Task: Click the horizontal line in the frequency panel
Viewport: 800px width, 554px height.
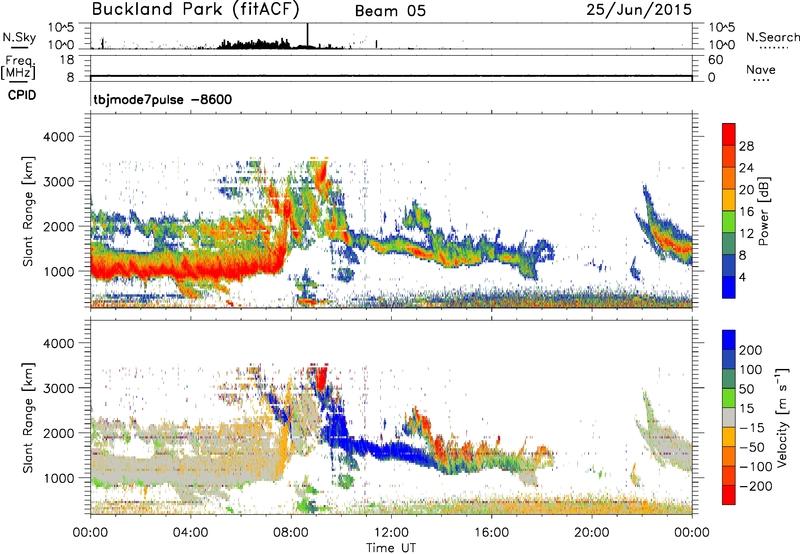Action: (x=391, y=77)
